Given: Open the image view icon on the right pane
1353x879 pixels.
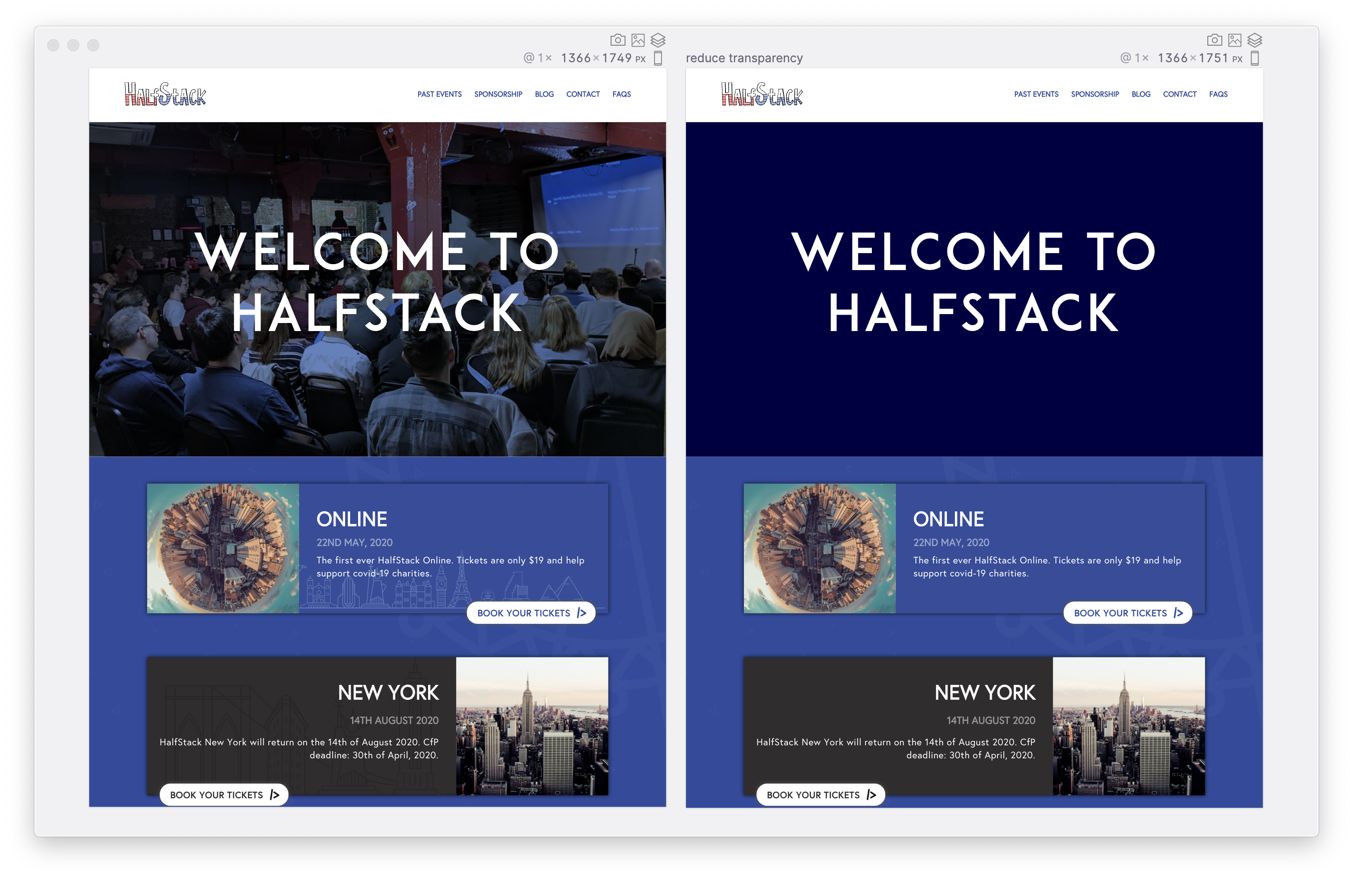Looking at the screenshot, I should click(1235, 39).
